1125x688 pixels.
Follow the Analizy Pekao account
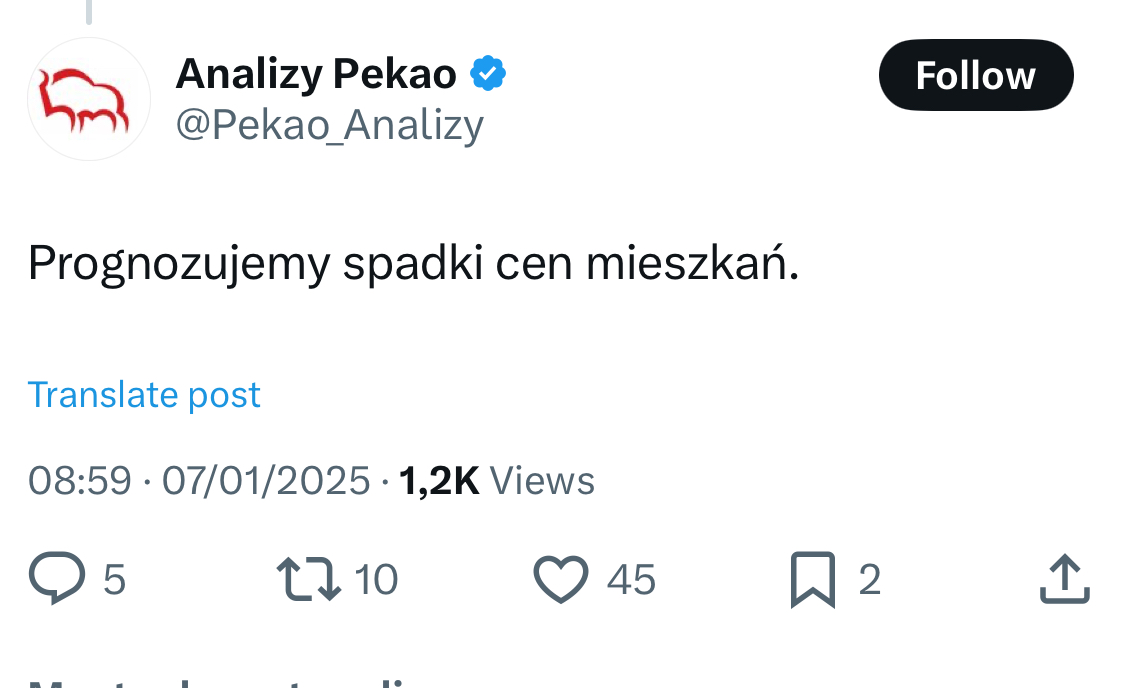point(976,75)
